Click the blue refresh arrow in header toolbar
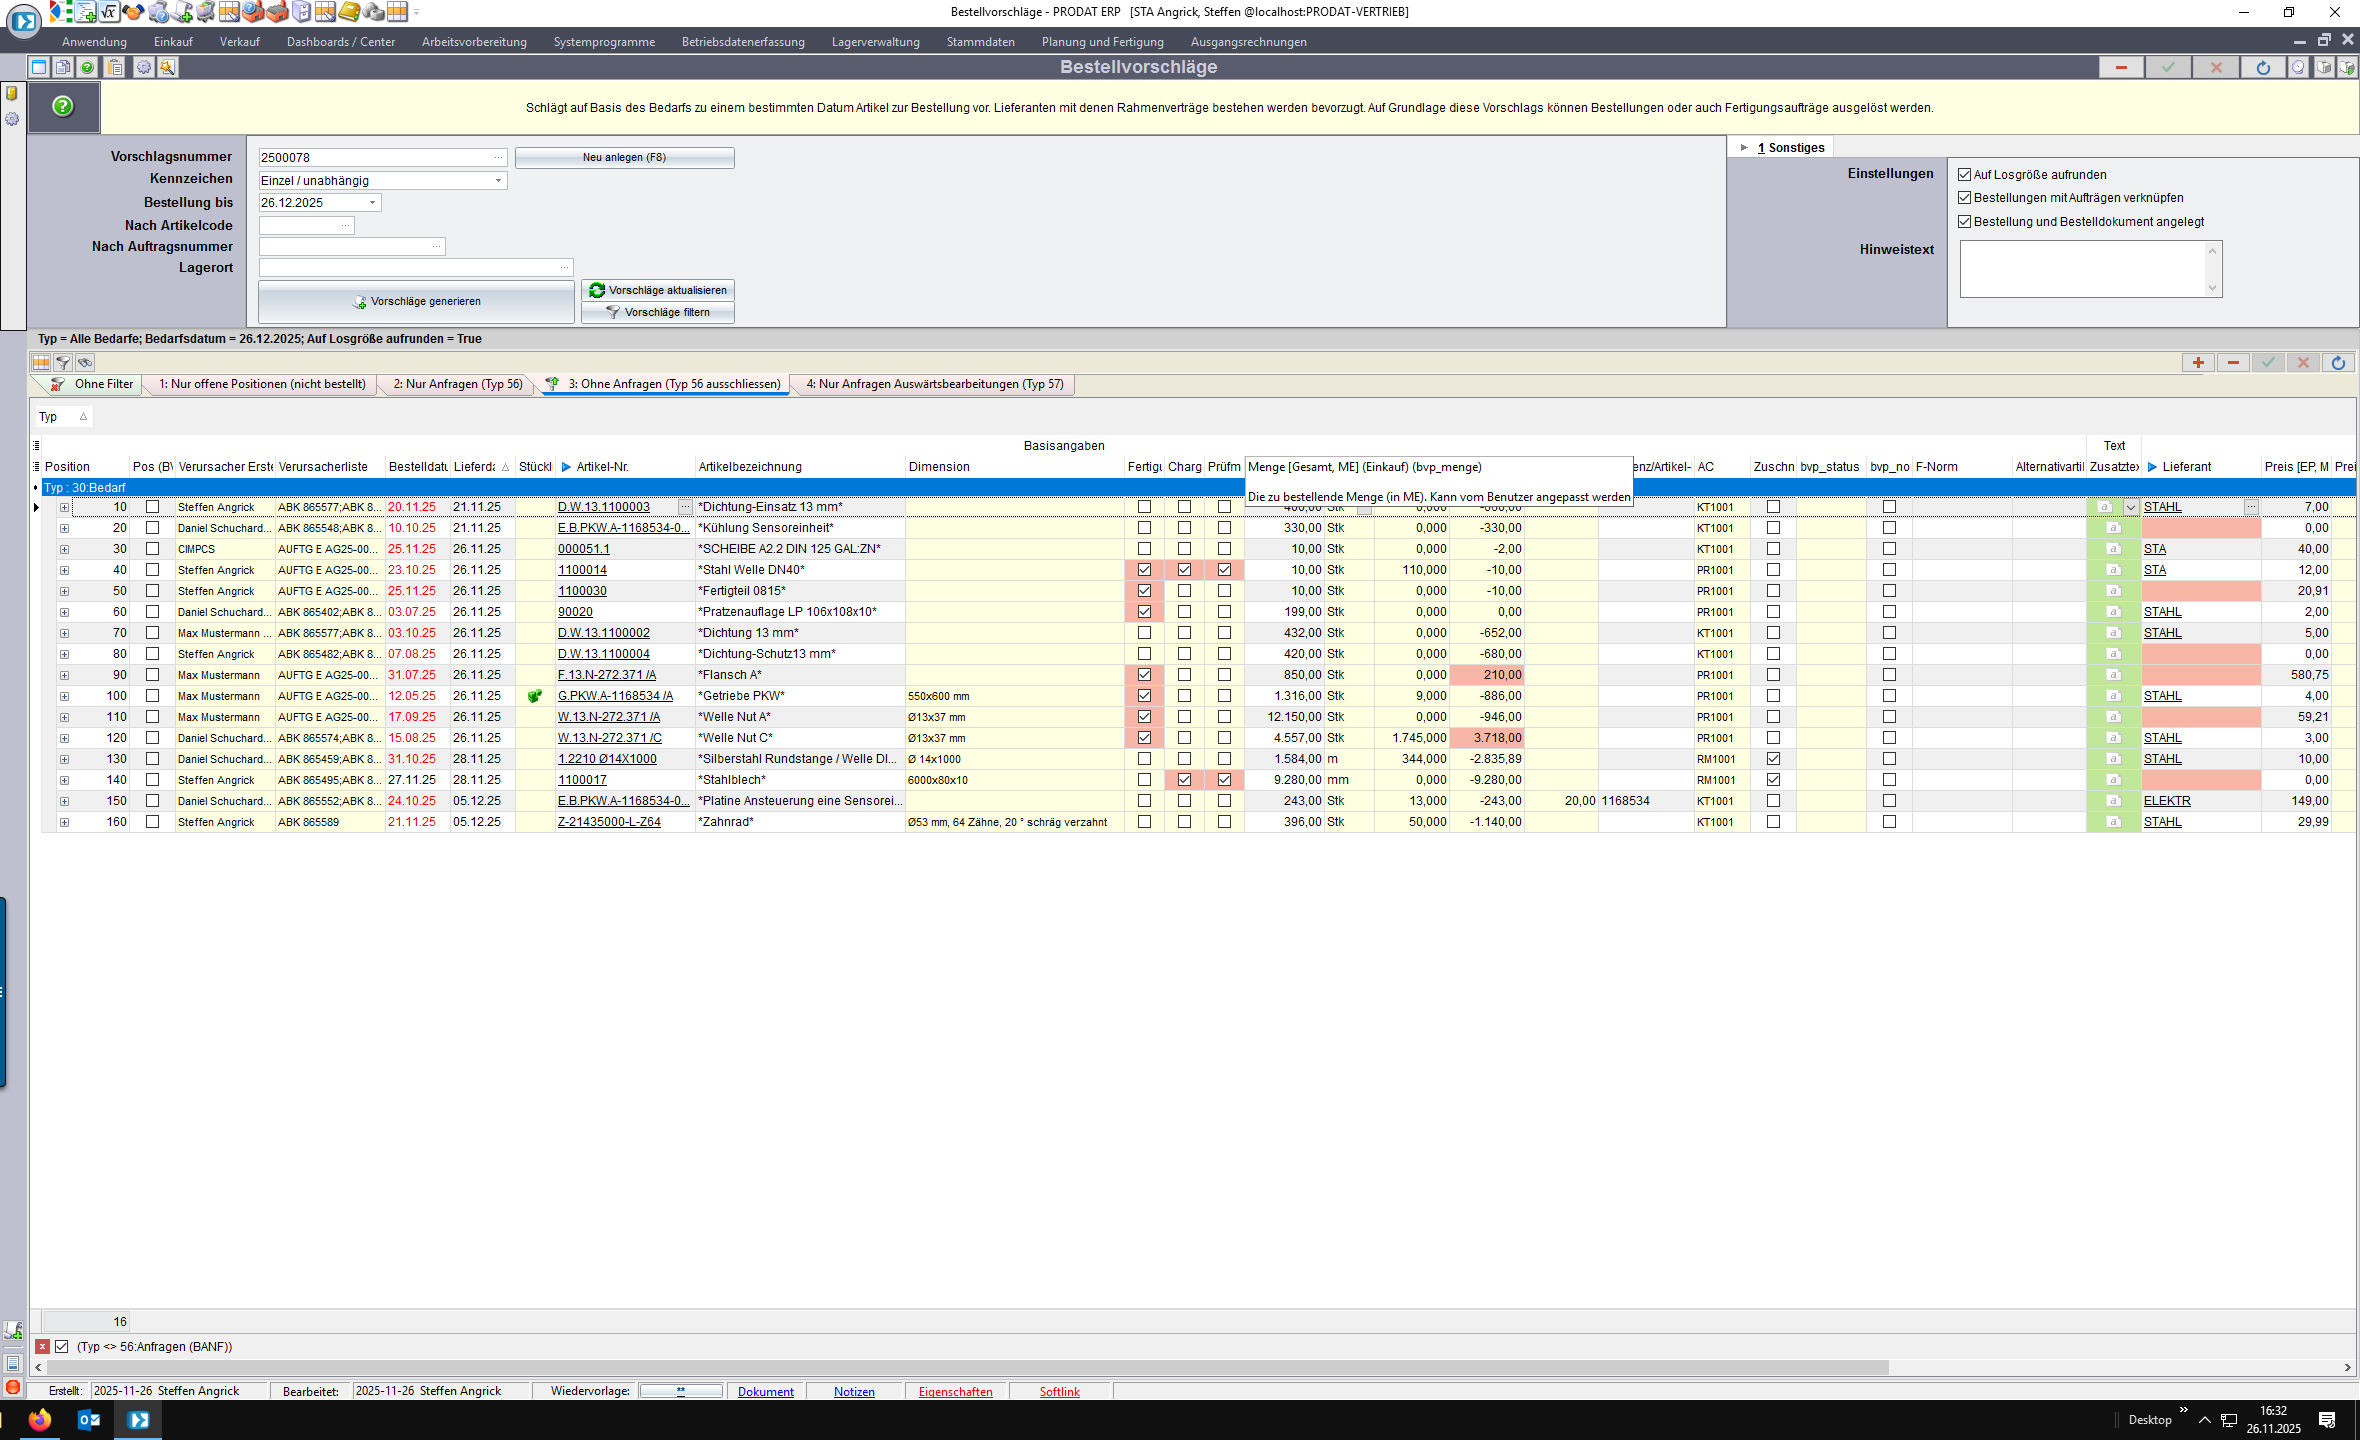The height and width of the screenshot is (1440, 2360). point(2263,67)
